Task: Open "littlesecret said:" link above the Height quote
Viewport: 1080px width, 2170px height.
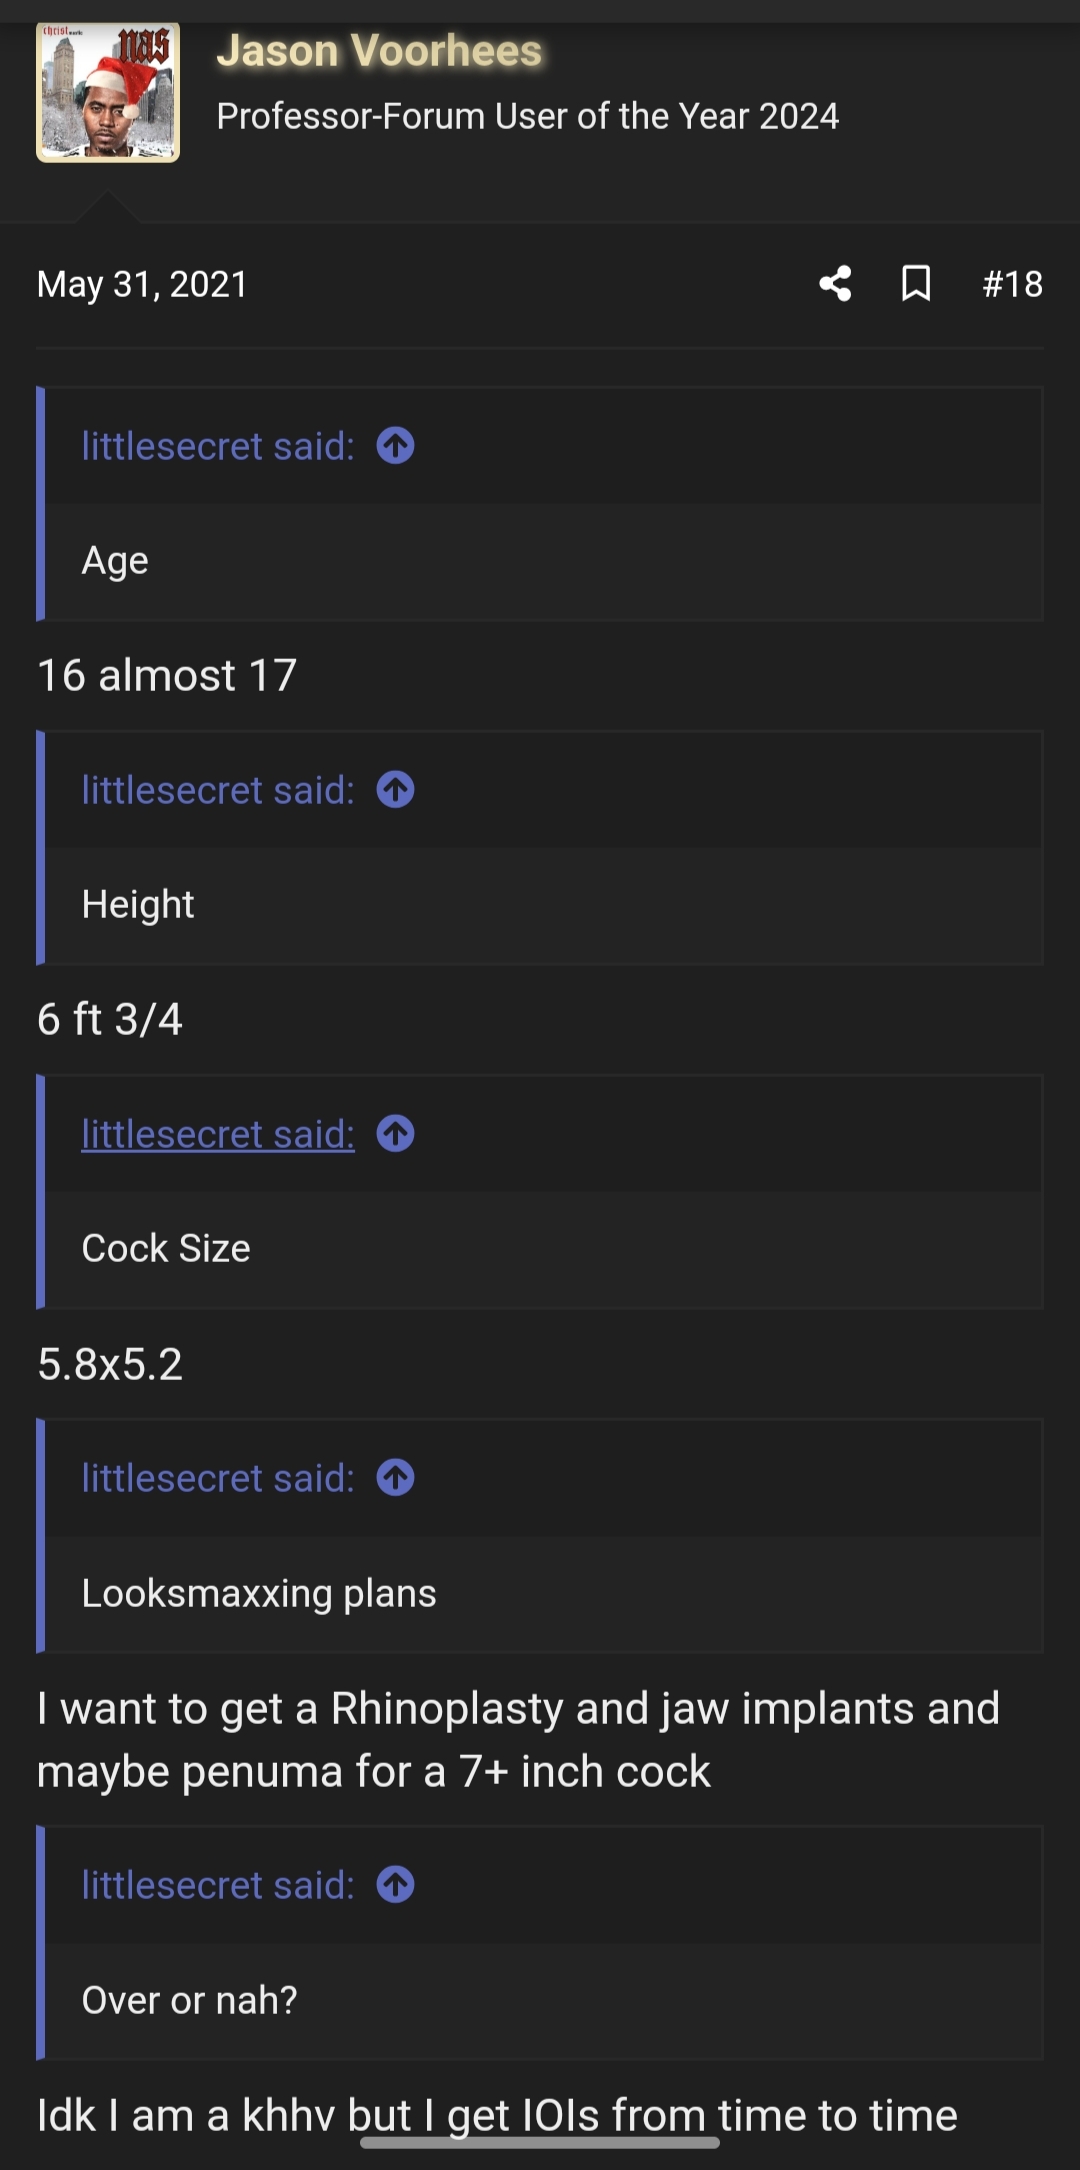Action: (218, 790)
